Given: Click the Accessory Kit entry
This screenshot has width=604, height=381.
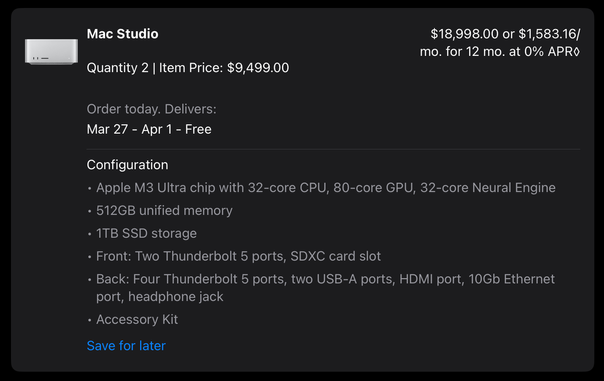Looking at the screenshot, I should click(137, 319).
